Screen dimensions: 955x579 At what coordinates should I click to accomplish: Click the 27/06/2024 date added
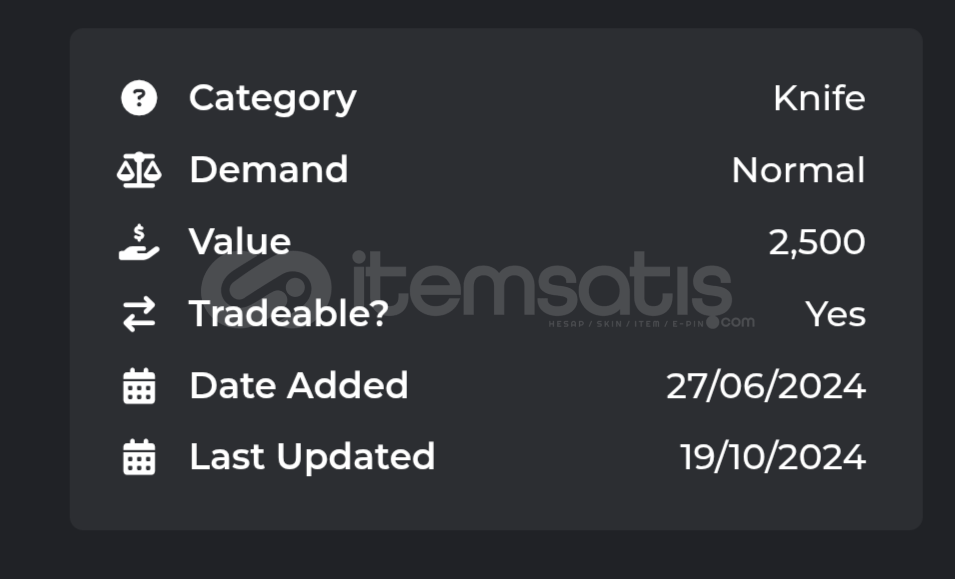click(x=766, y=386)
